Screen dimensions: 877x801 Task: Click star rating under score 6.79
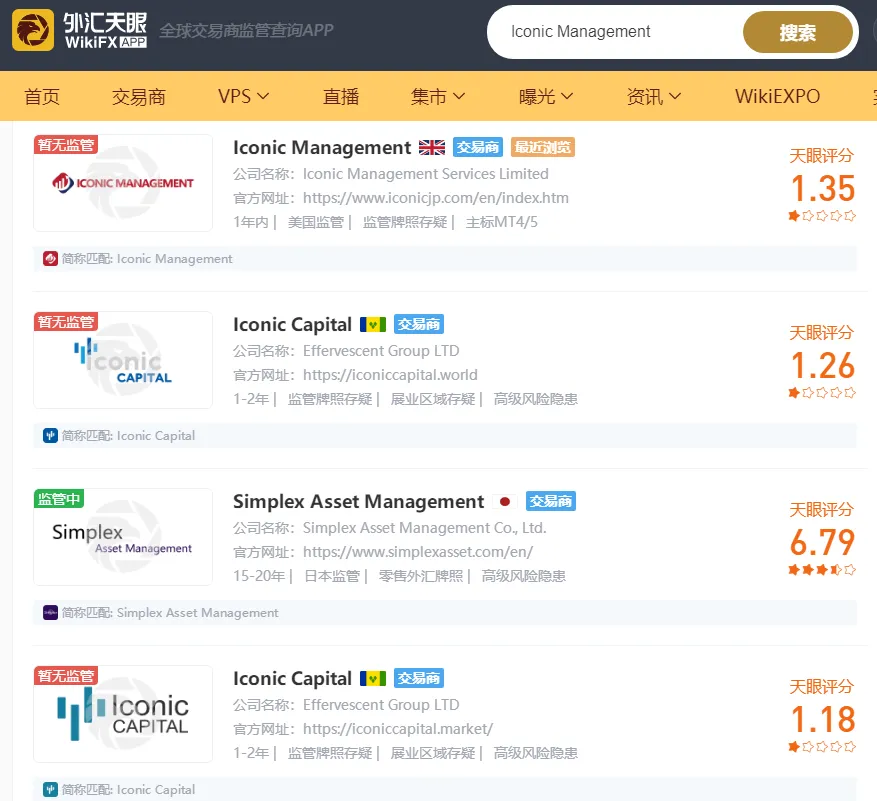pyautogui.click(x=822, y=570)
